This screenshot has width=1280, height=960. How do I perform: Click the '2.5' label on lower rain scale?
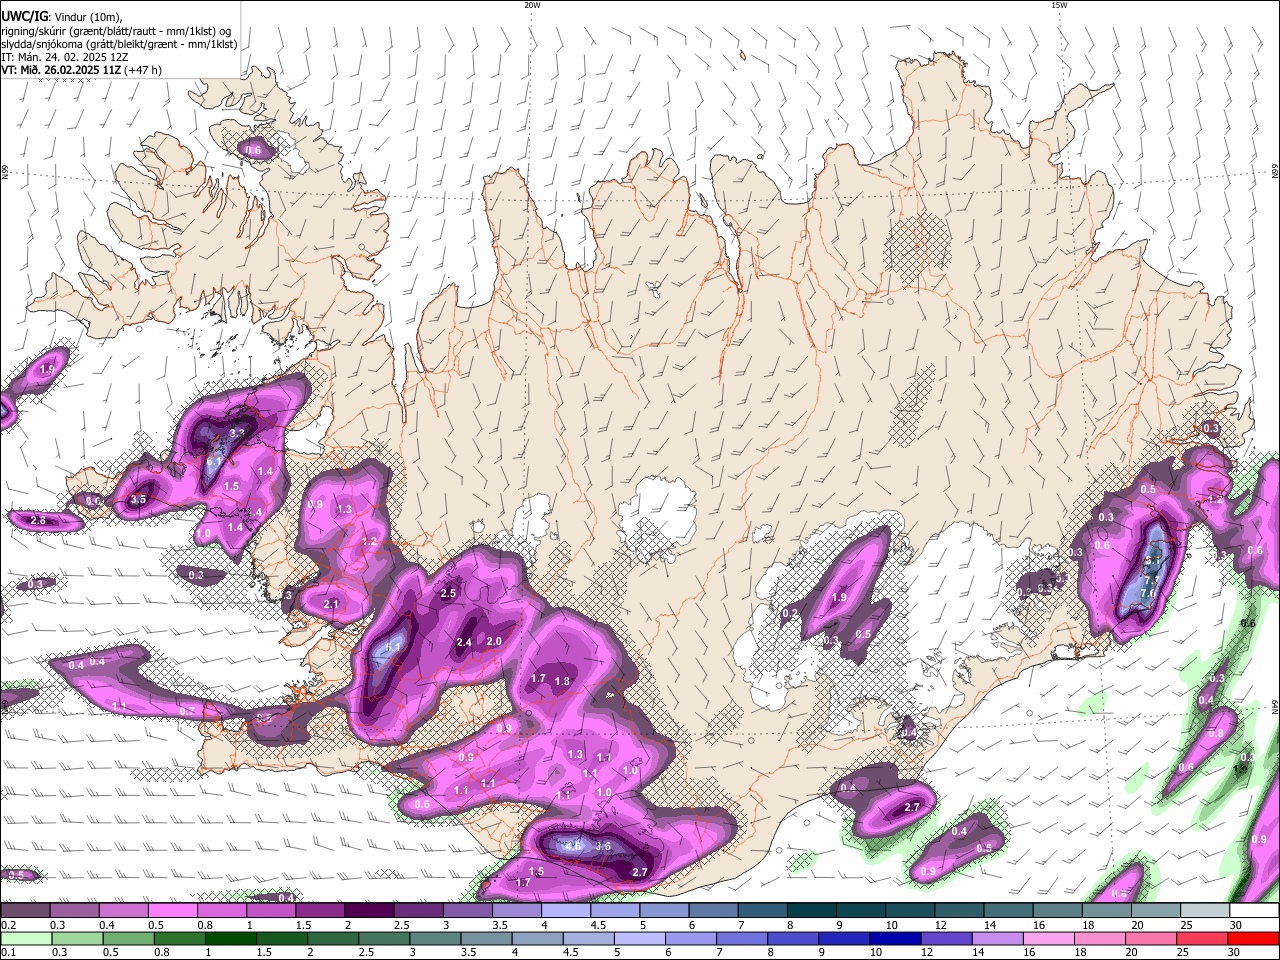click(368, 953)
